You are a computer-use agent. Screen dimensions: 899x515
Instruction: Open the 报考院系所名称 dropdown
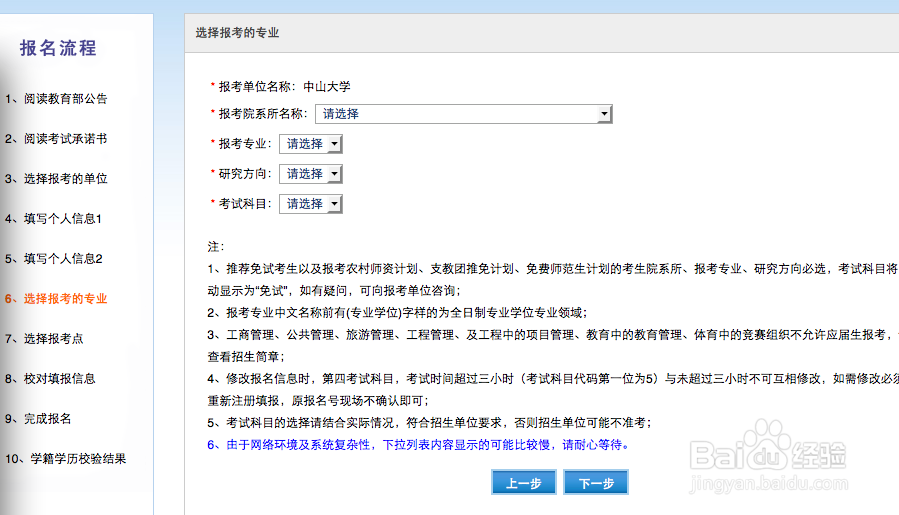[463, 114]
